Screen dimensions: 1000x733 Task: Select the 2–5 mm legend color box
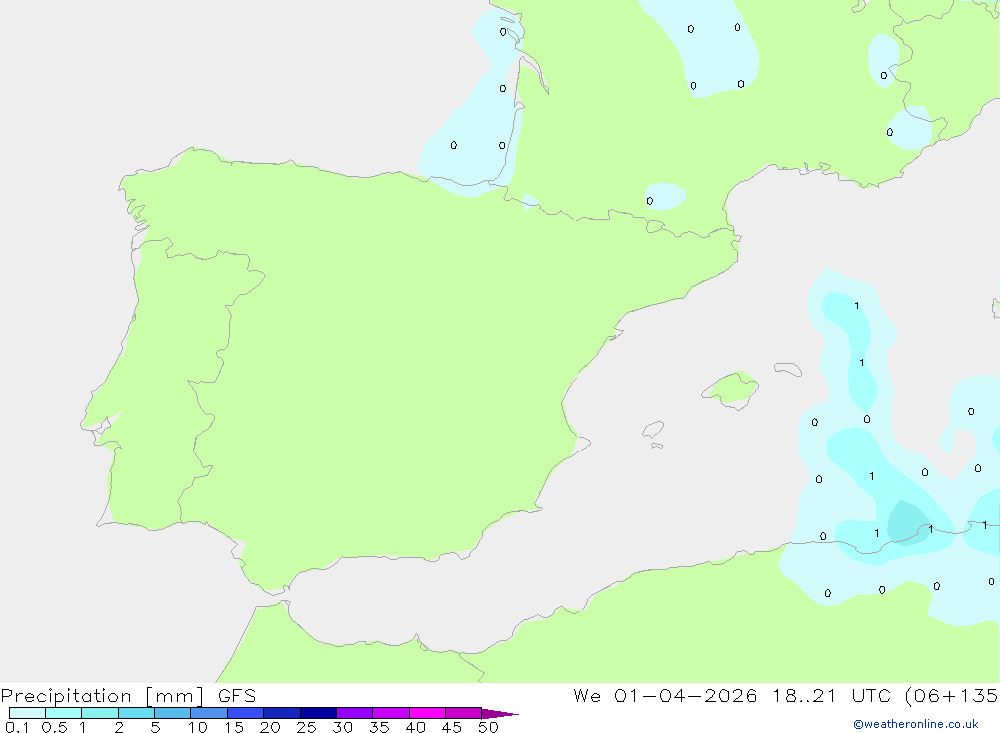pos(136,713)
